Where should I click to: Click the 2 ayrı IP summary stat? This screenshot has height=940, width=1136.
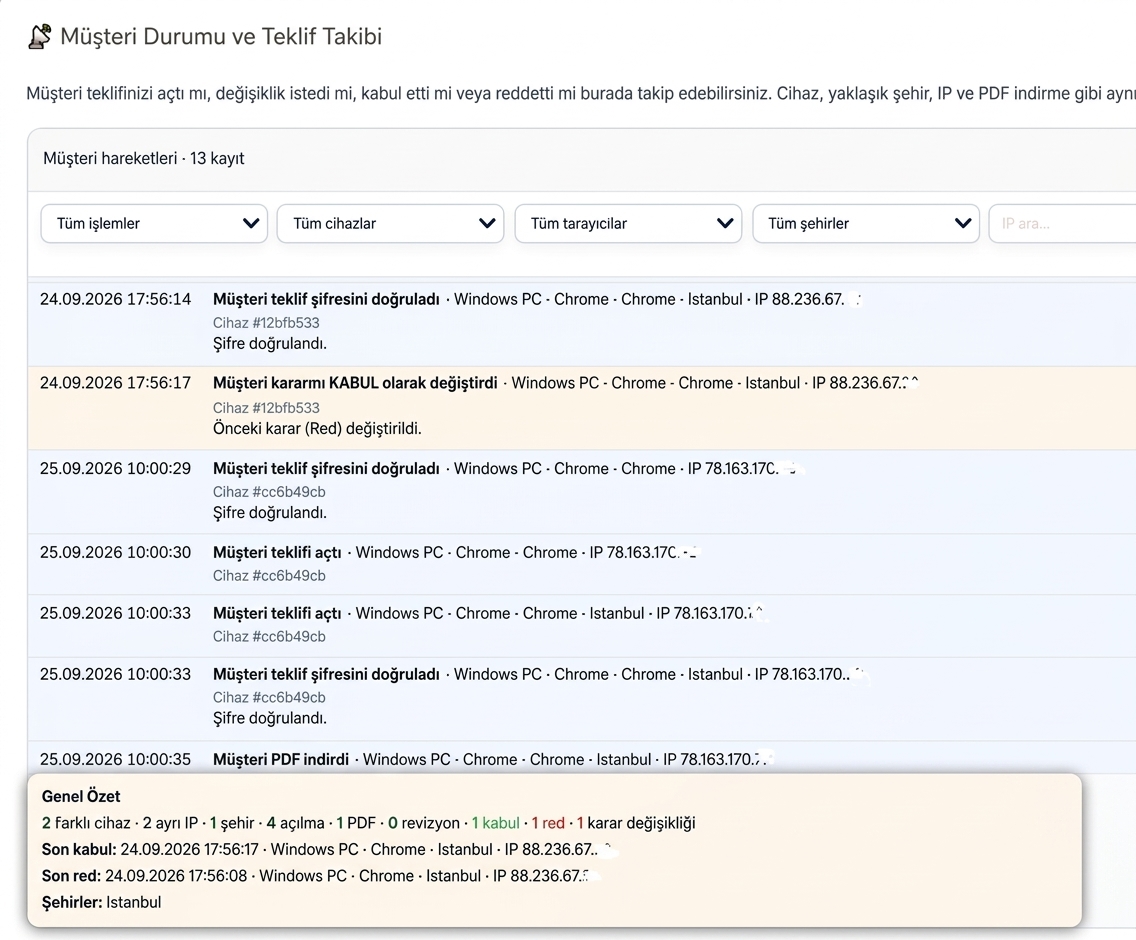(170, 823)
